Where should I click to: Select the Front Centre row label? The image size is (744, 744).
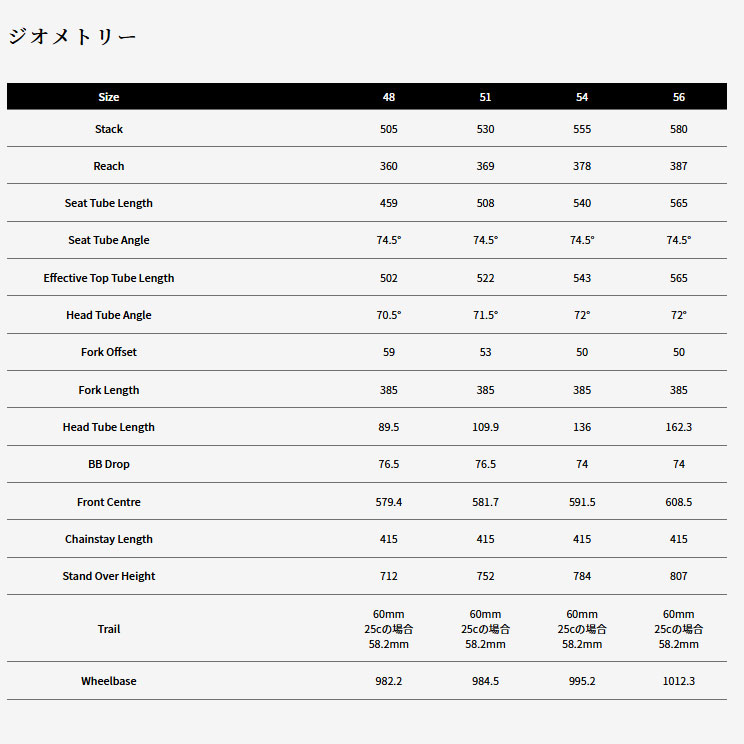109,502
